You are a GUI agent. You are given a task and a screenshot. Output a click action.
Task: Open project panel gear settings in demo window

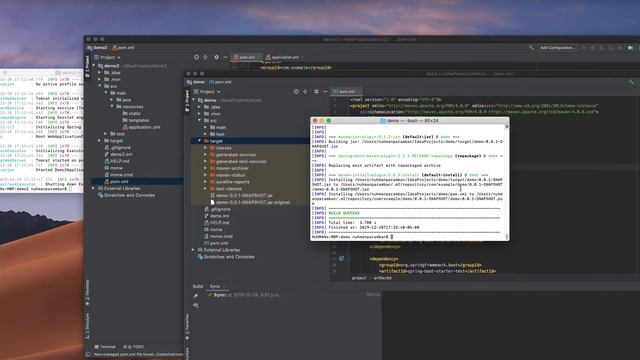point(316,92)
